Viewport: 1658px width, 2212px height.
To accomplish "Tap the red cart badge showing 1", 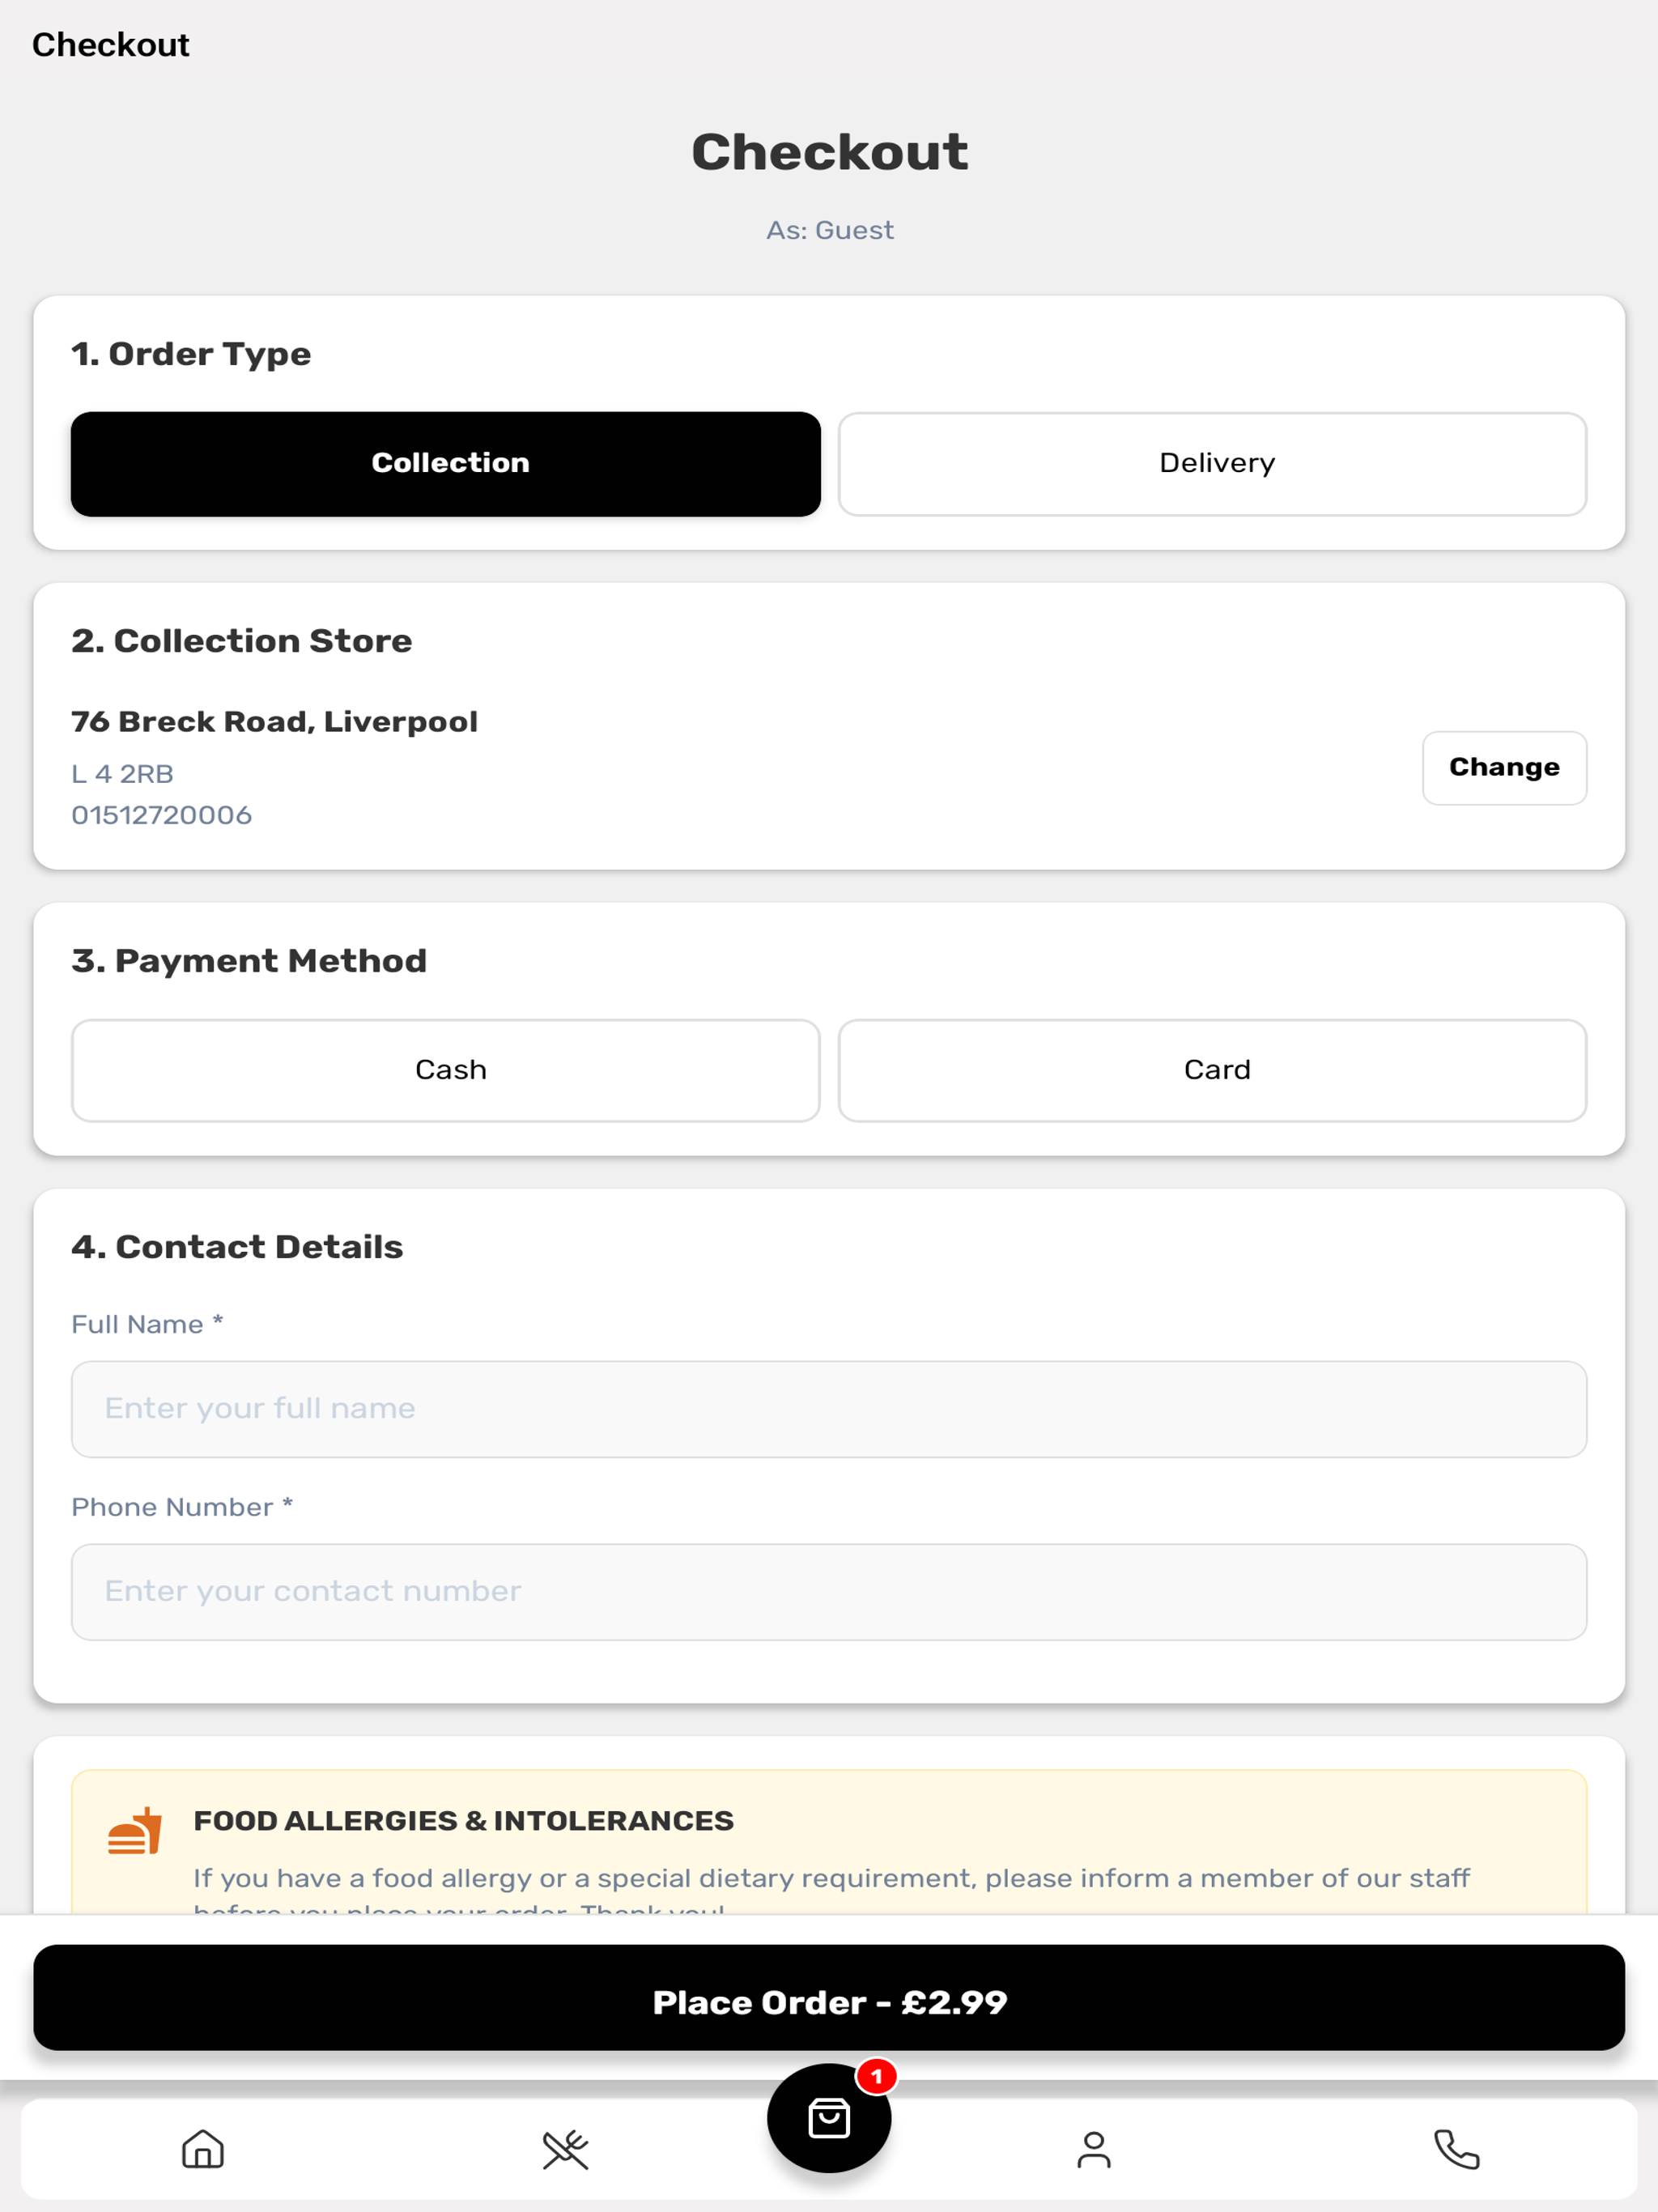I will click(x=877, y=2077).
